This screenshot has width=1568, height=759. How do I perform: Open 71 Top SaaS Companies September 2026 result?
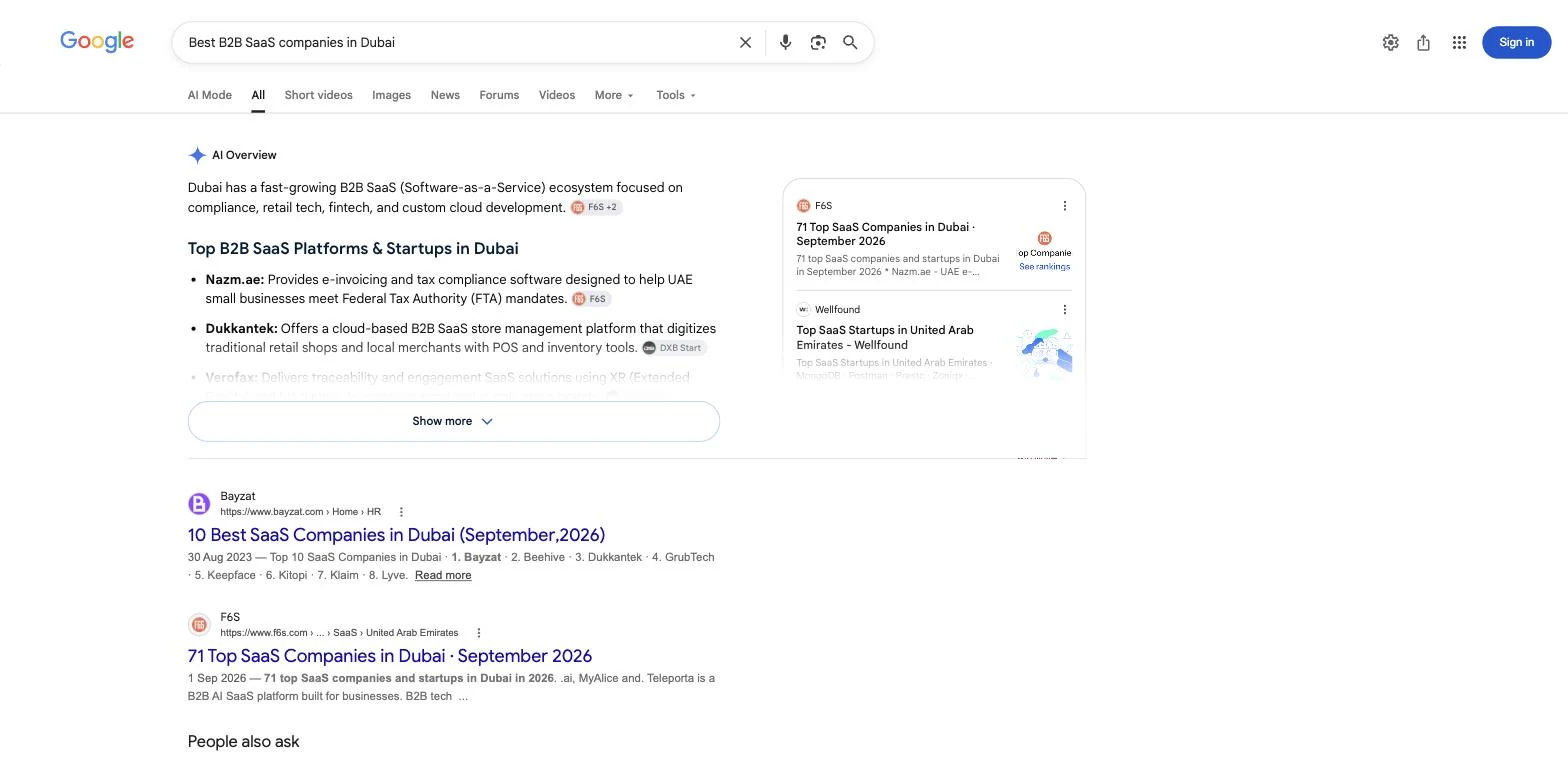(390, 656)
